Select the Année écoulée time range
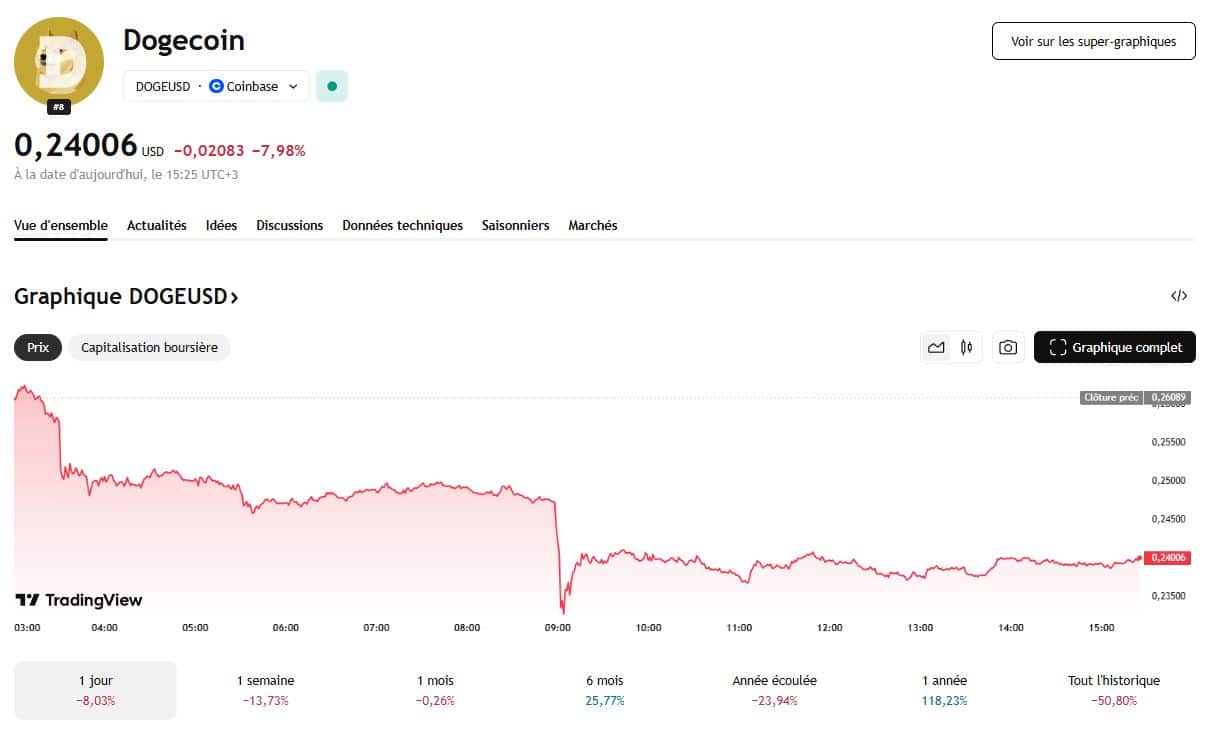 coord(774,690)
